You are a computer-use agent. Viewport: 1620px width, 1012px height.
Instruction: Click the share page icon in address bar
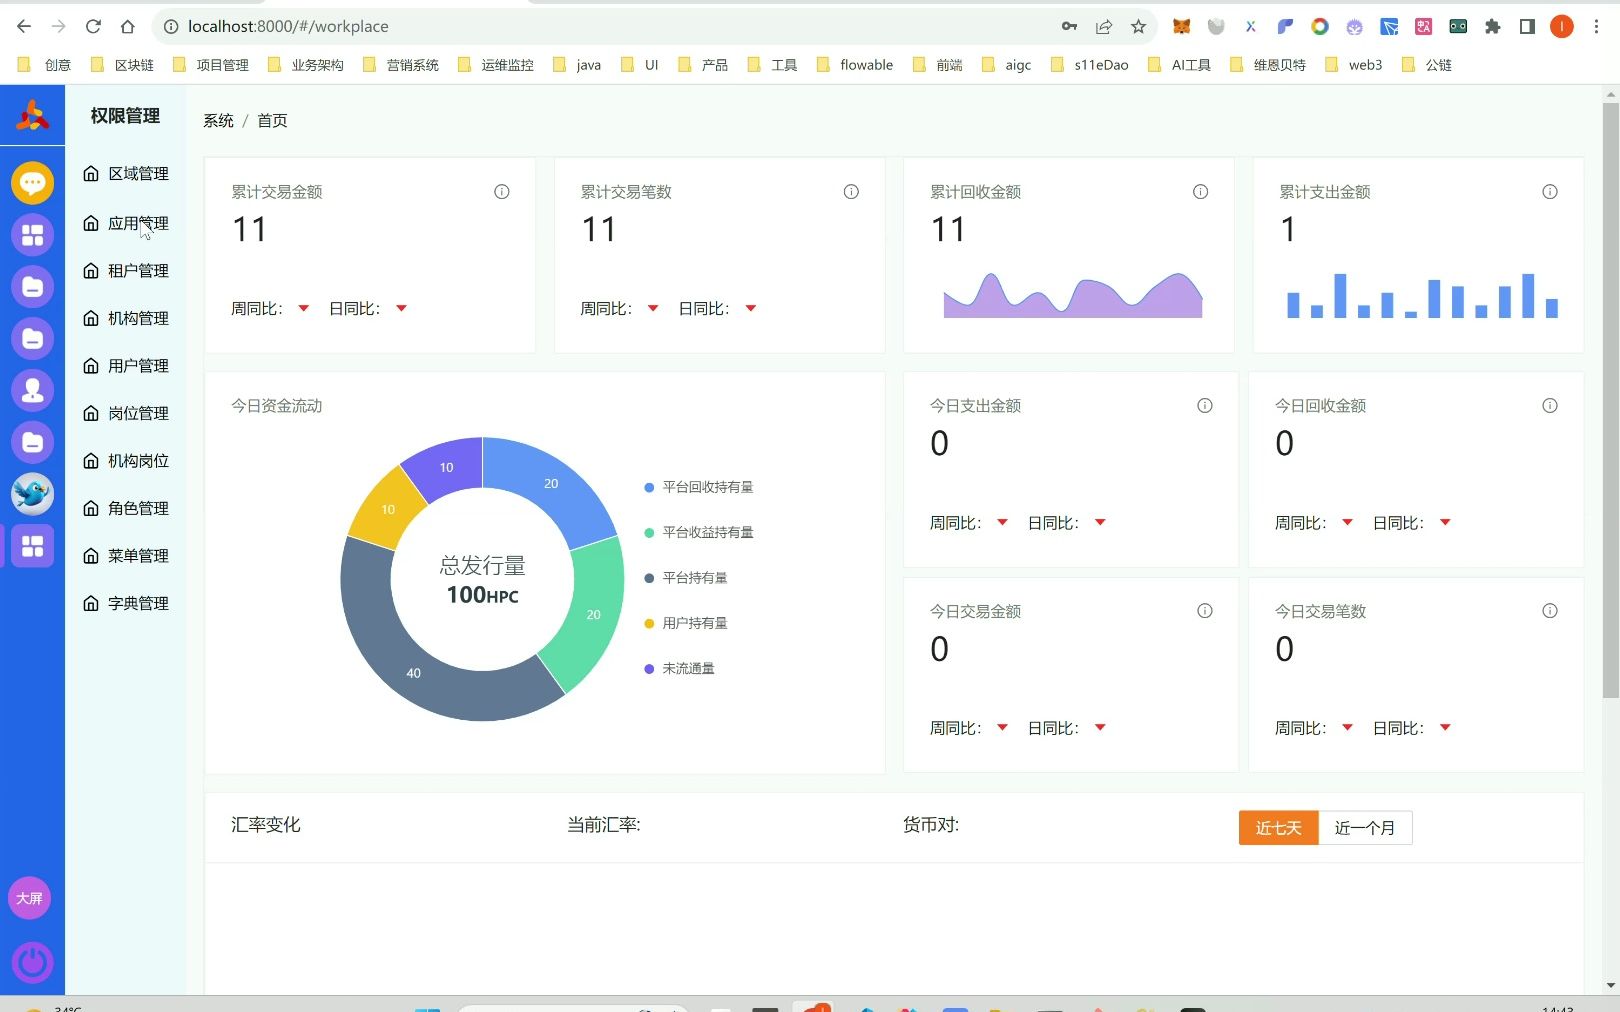click(1104, 27)
